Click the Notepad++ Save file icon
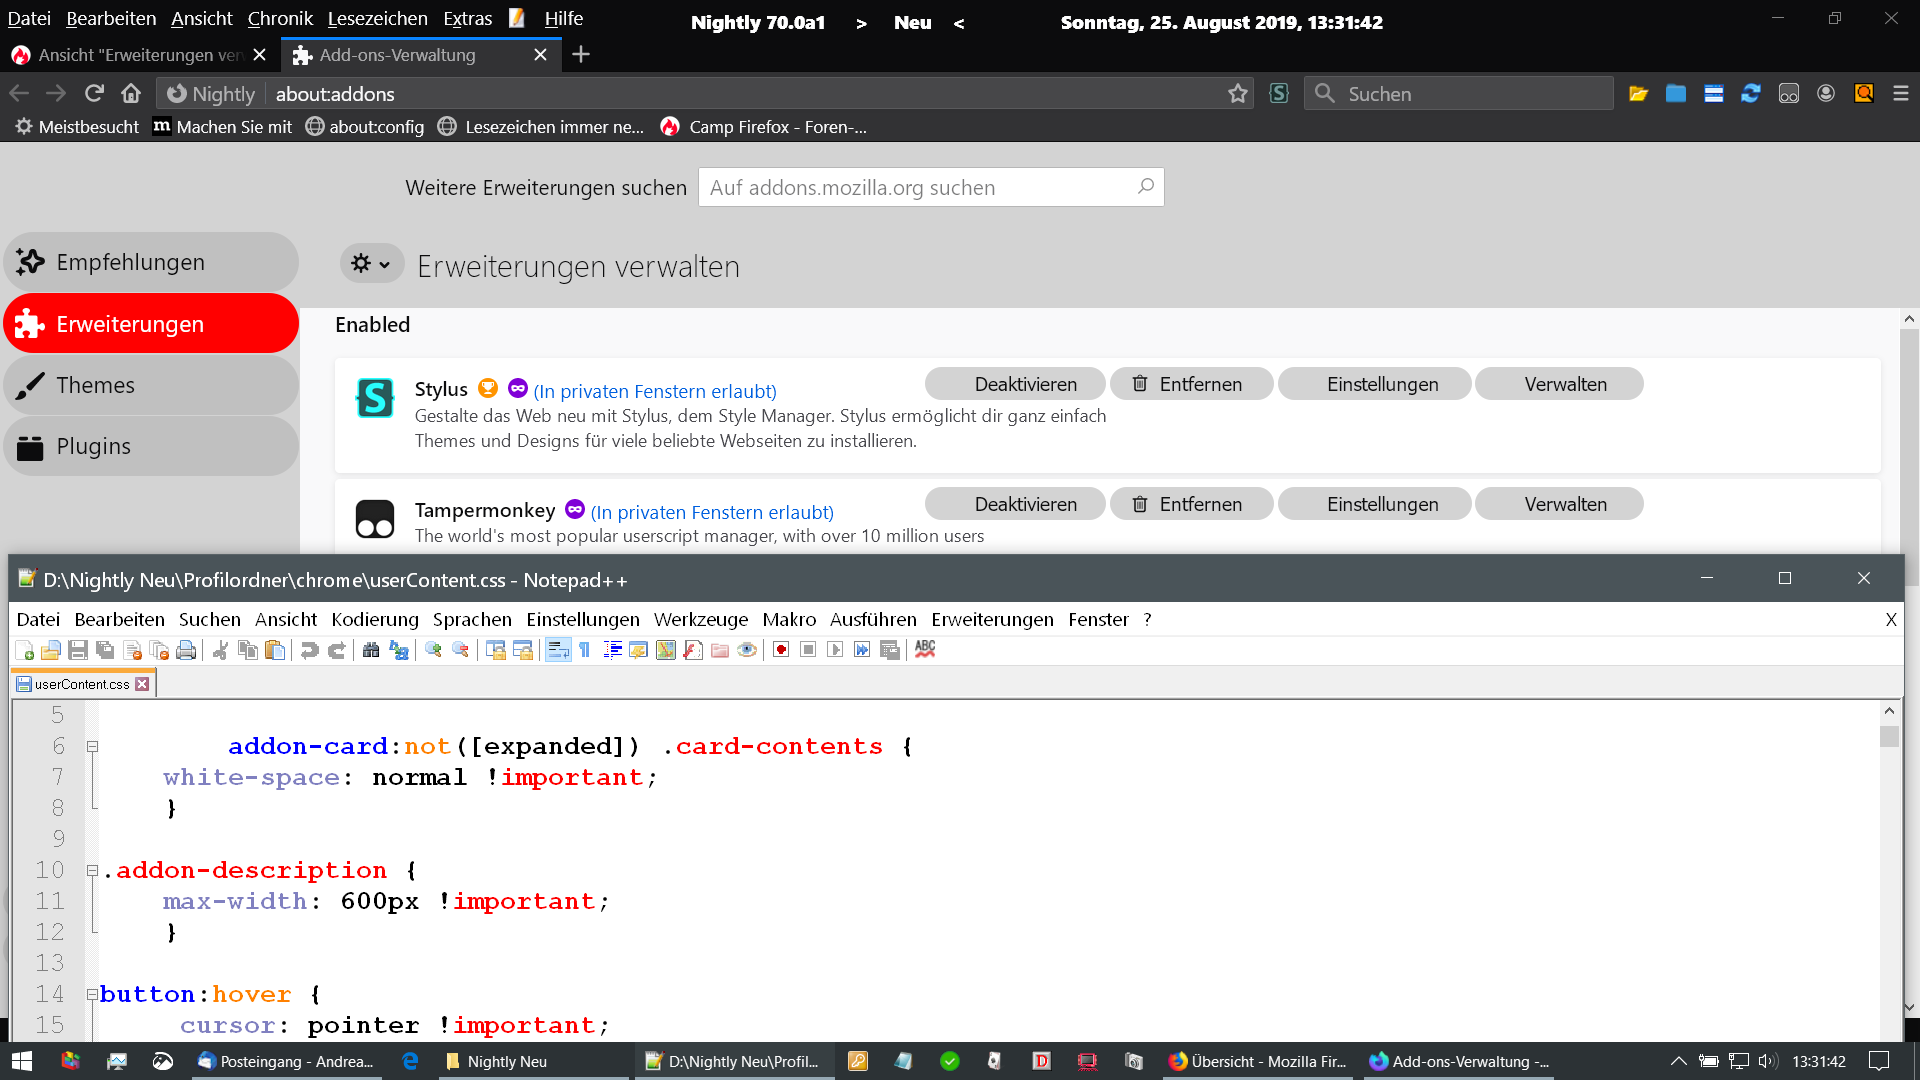 tap(78, 650)
